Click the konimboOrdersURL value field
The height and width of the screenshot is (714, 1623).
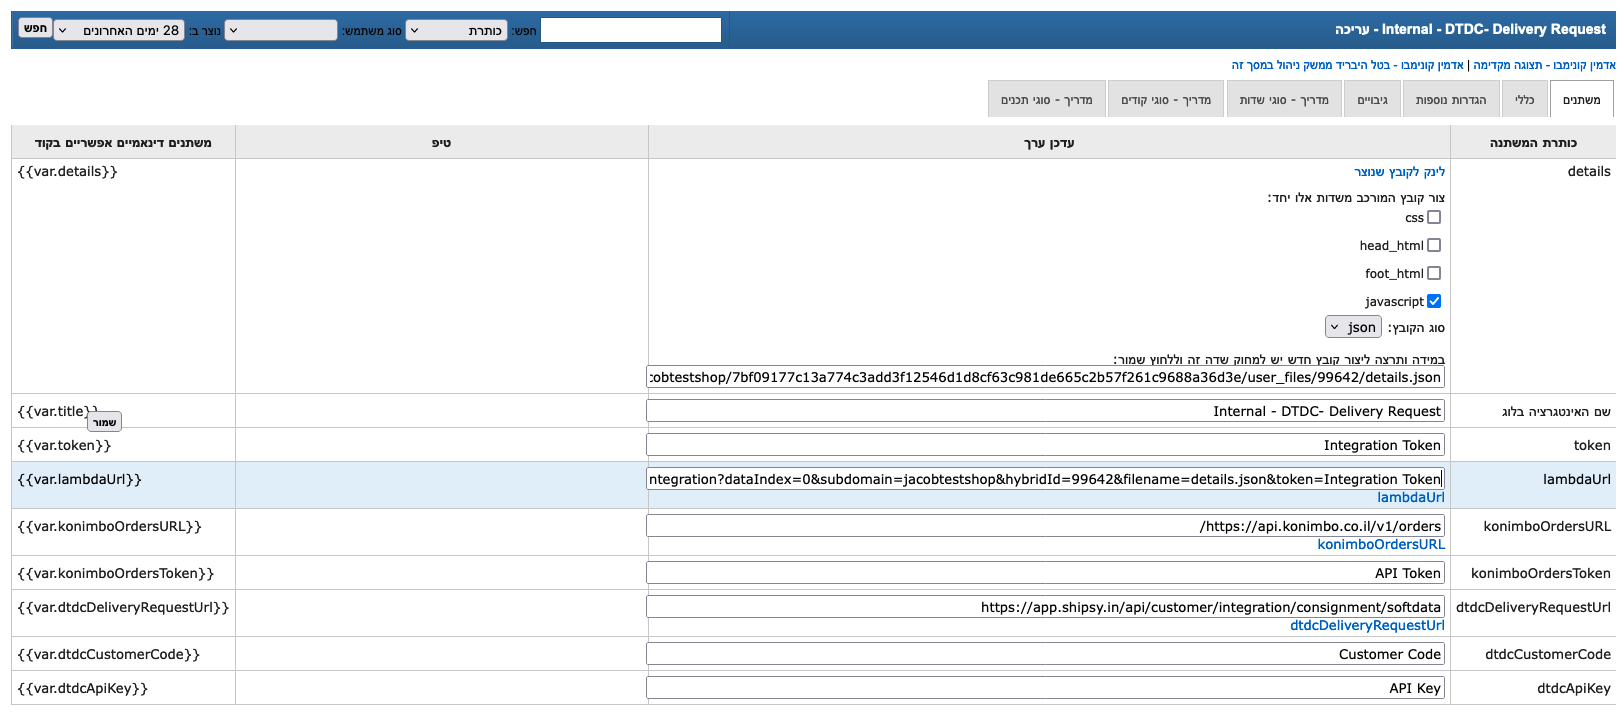[x=1045, y=526]
